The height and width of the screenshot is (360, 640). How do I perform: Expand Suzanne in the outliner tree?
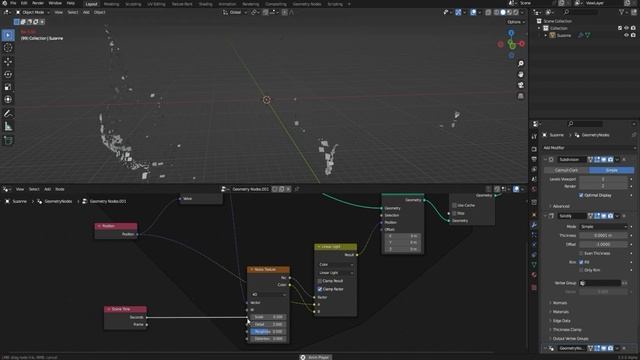click(545, 36)
